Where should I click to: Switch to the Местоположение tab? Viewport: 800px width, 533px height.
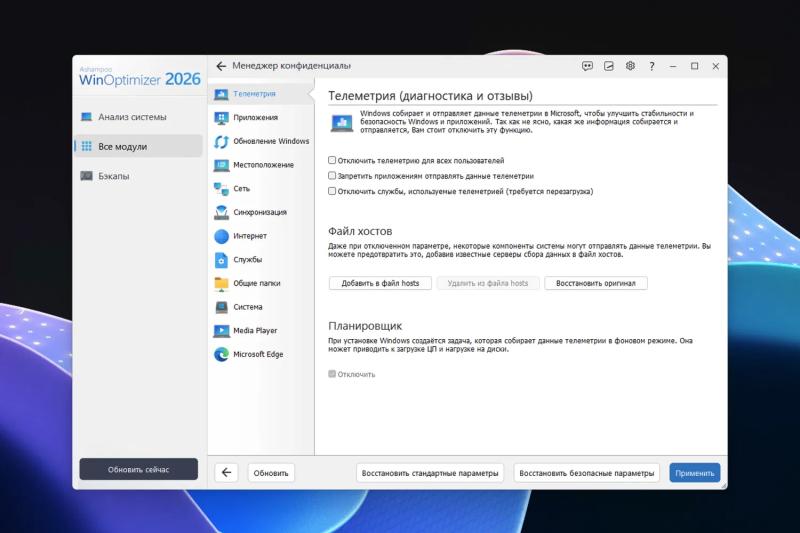pos(261,165)
